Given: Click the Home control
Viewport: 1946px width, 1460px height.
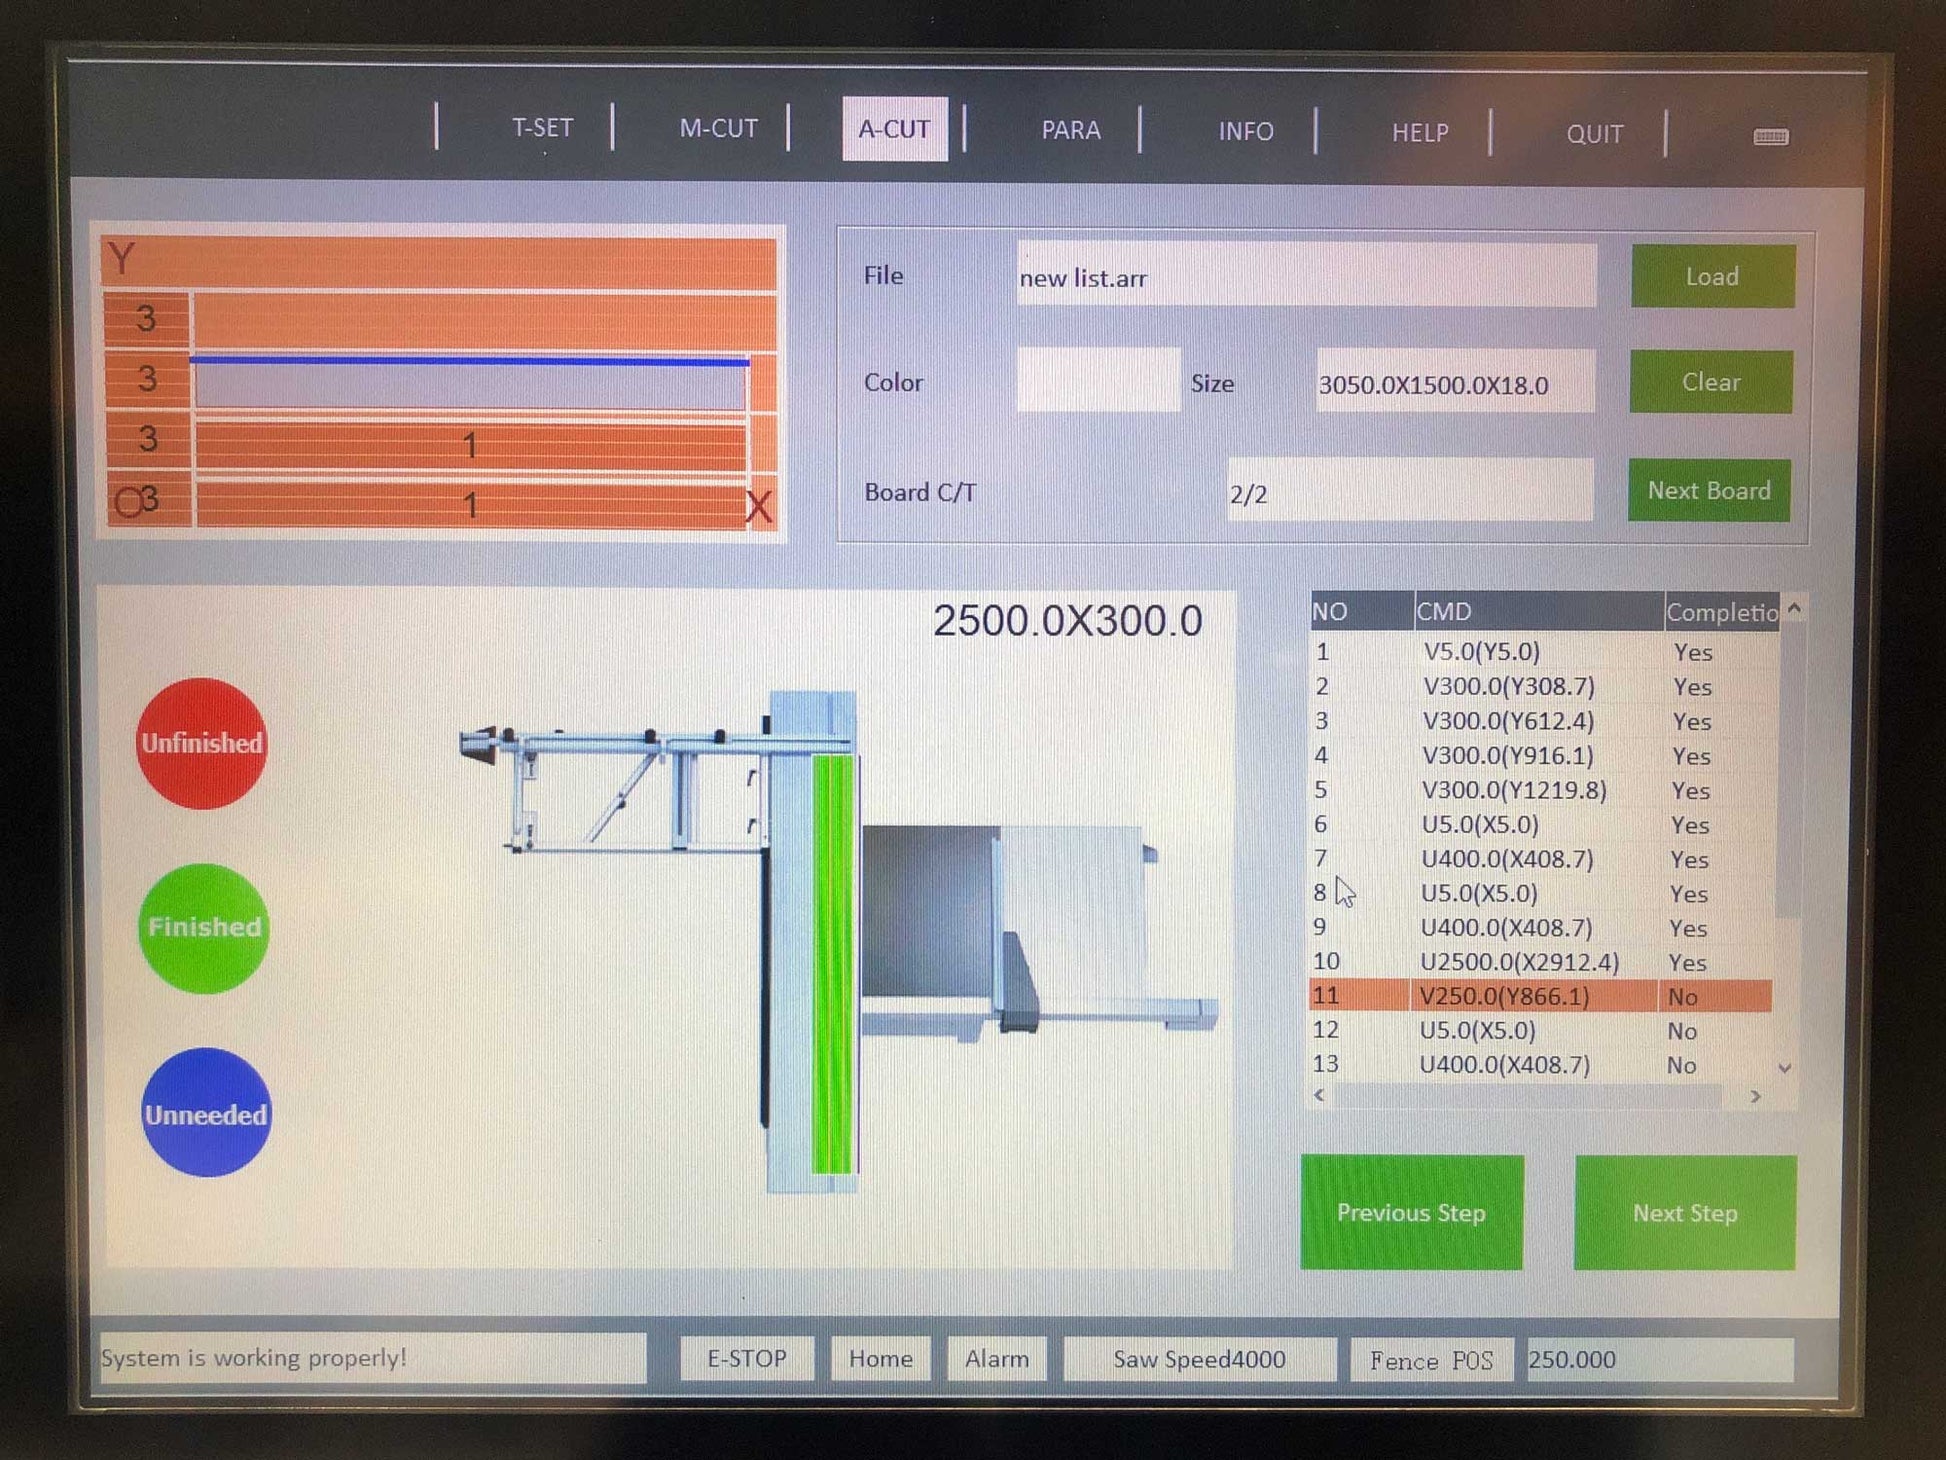Looking at the screenshot, I should (880, 1359).
